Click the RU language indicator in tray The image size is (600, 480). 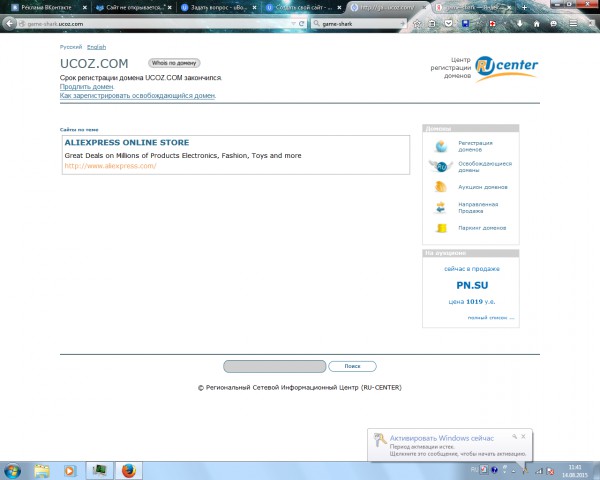474,470
